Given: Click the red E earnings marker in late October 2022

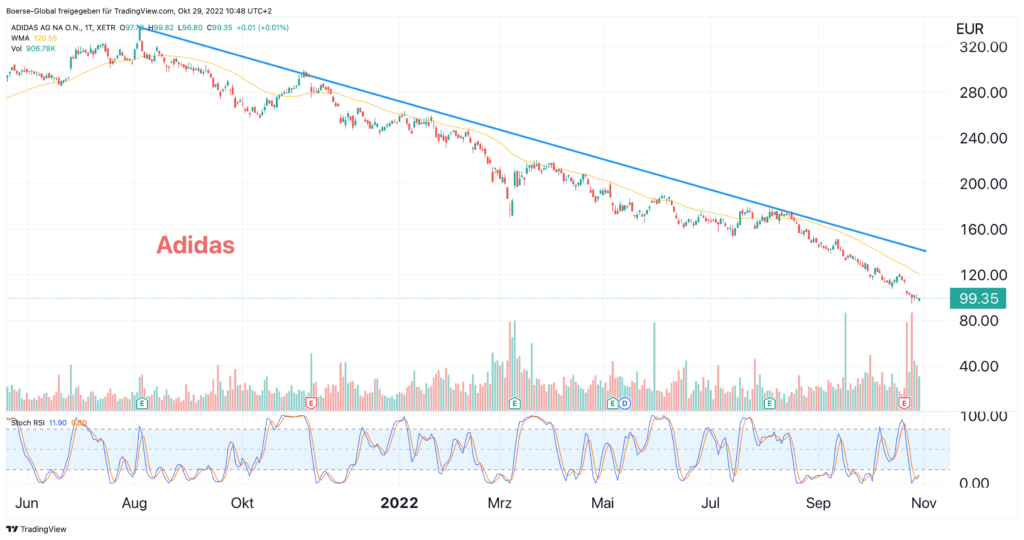Looking at the screenshot, I should pos(904,404).
